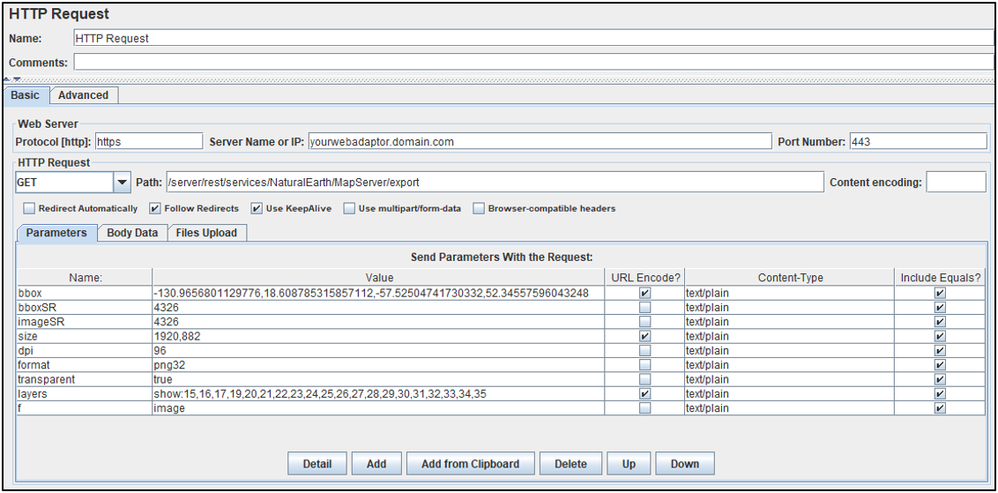Select the Basic tab
998x493 pixels.
tap(25, 95)
